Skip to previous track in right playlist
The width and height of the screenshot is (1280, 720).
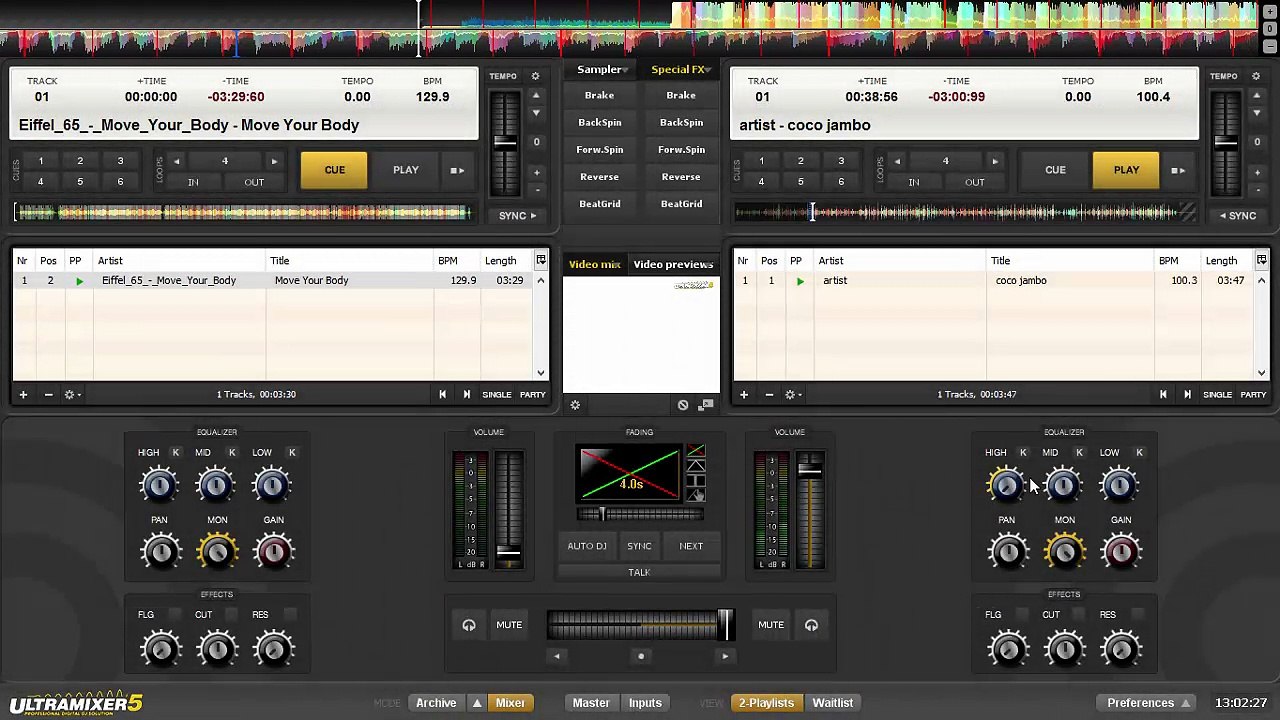pos(1163,395)
